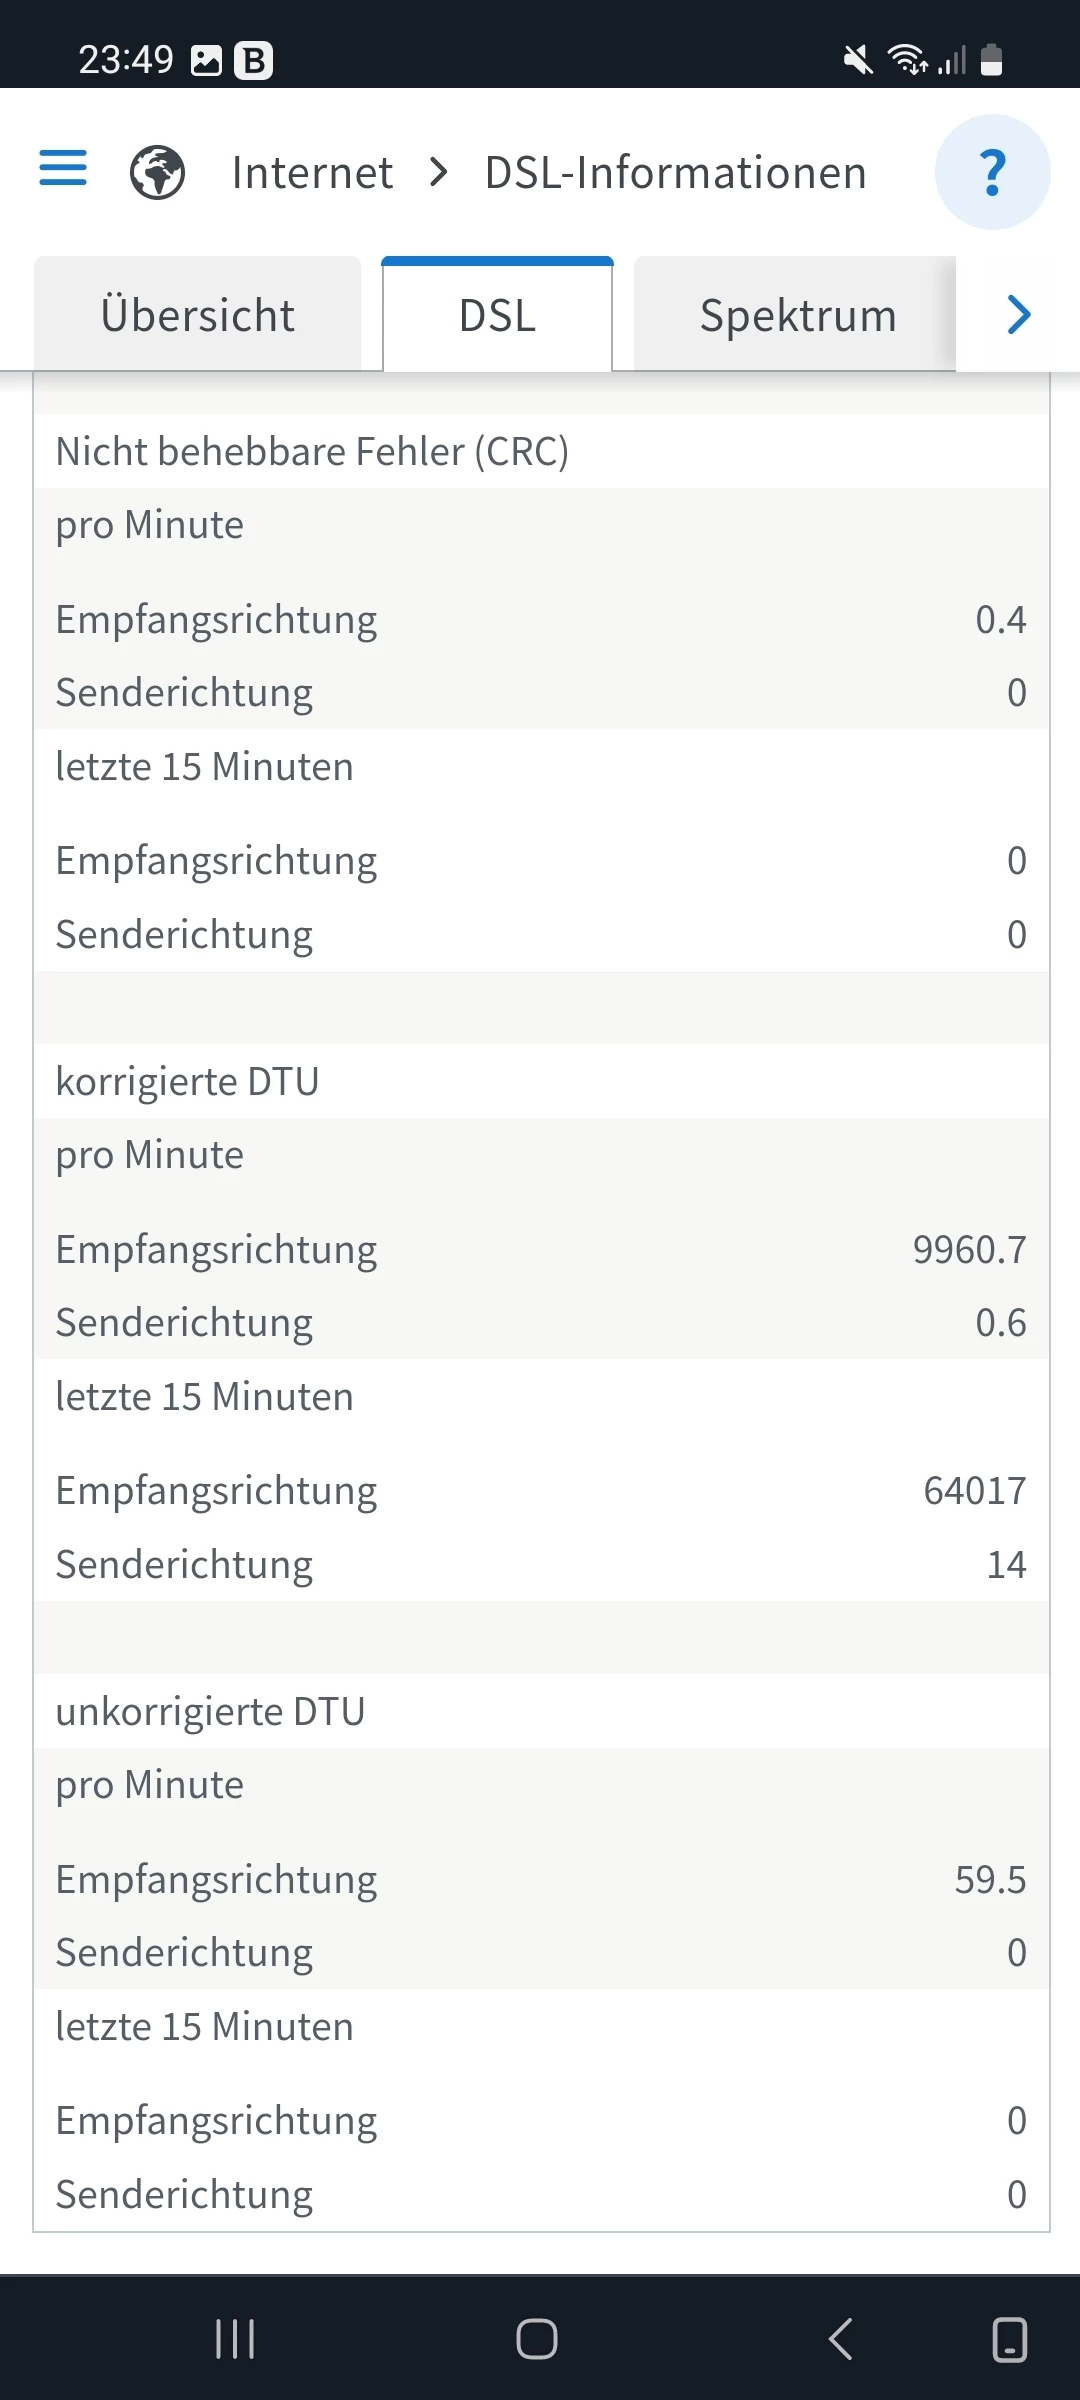This screenshot has width=1080, height=2400.
Task: Tap the unkorrigierte DTU section heading
Action: (x=210, y=1712)
